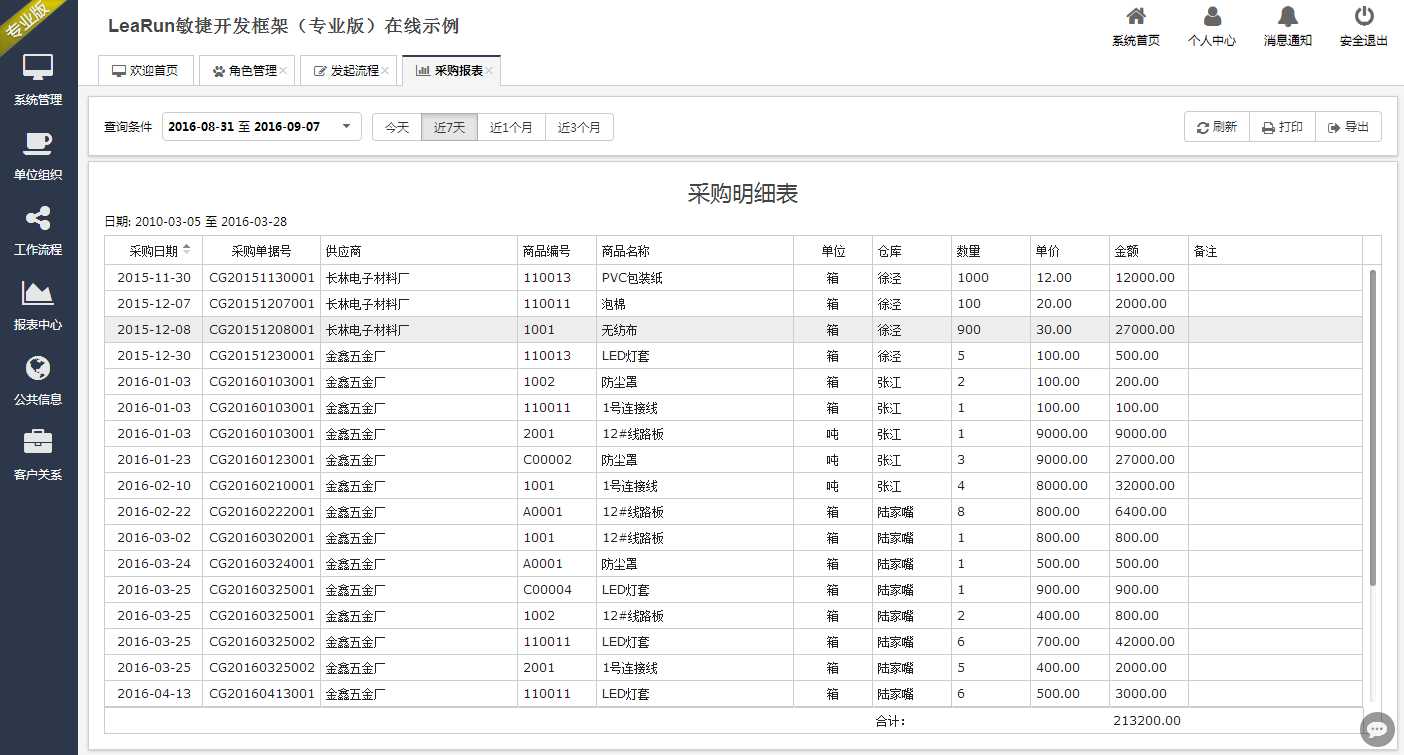Click the 仓库 column header

(x=912, y=251)
